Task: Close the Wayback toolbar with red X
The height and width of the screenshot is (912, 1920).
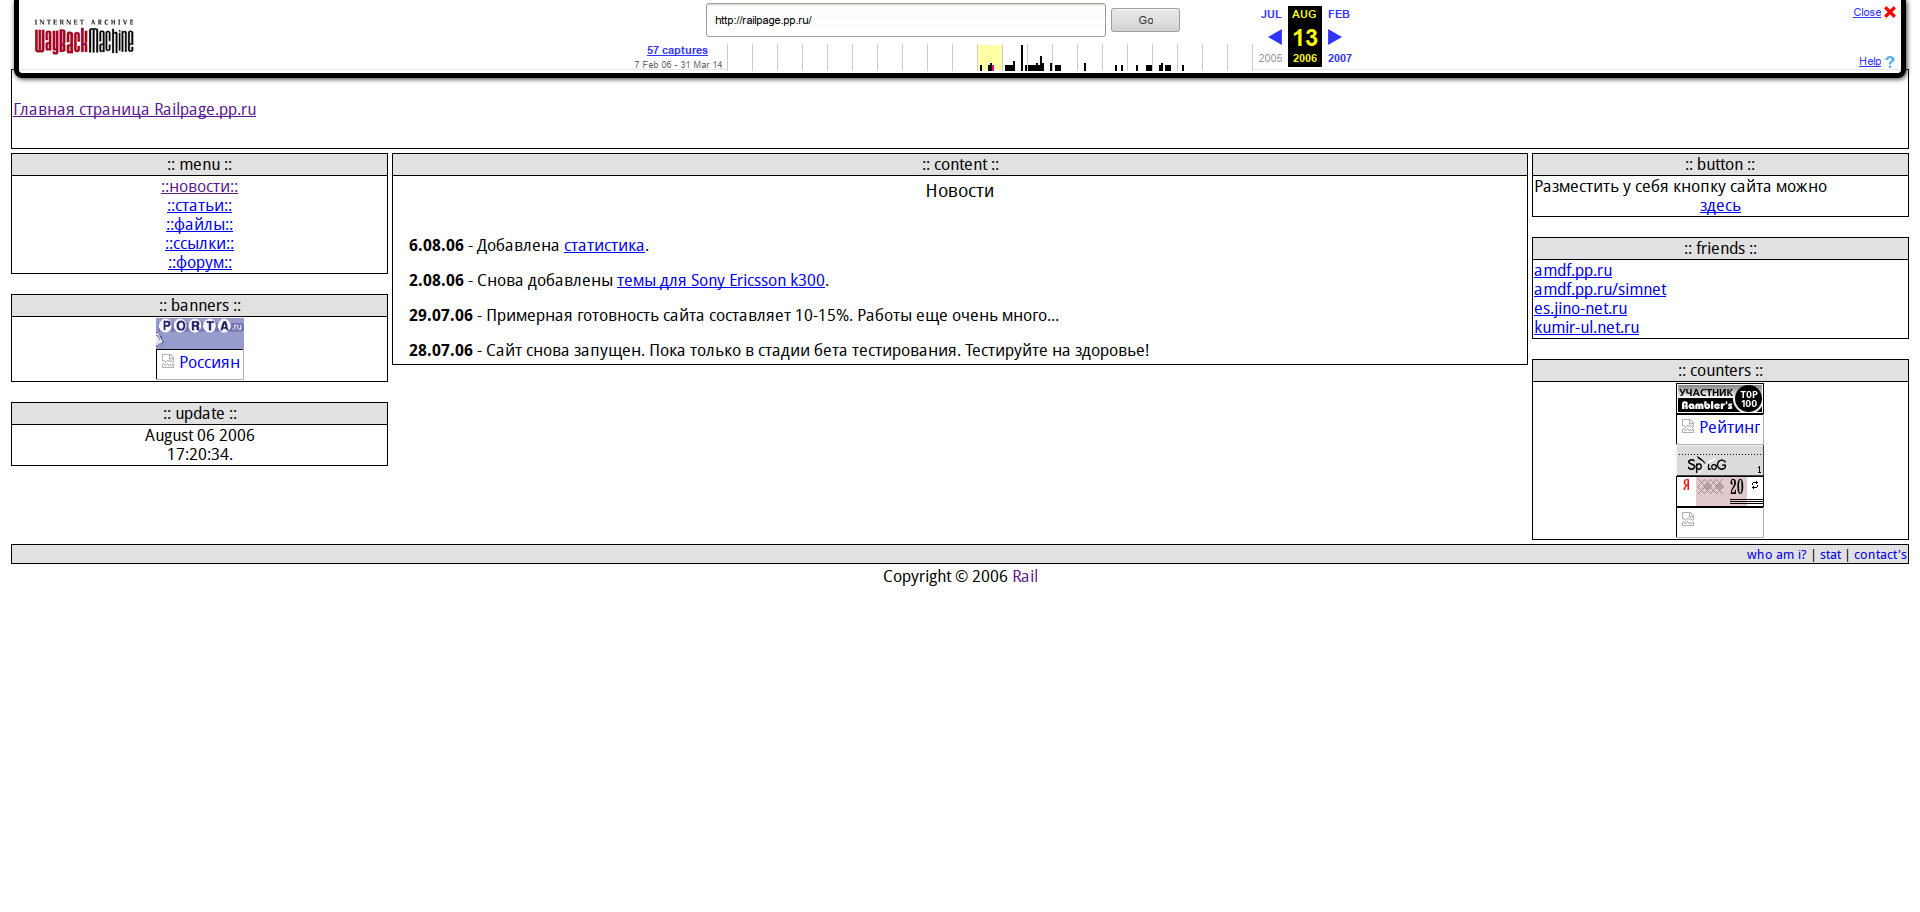Action: click(x=1890, y=13)
